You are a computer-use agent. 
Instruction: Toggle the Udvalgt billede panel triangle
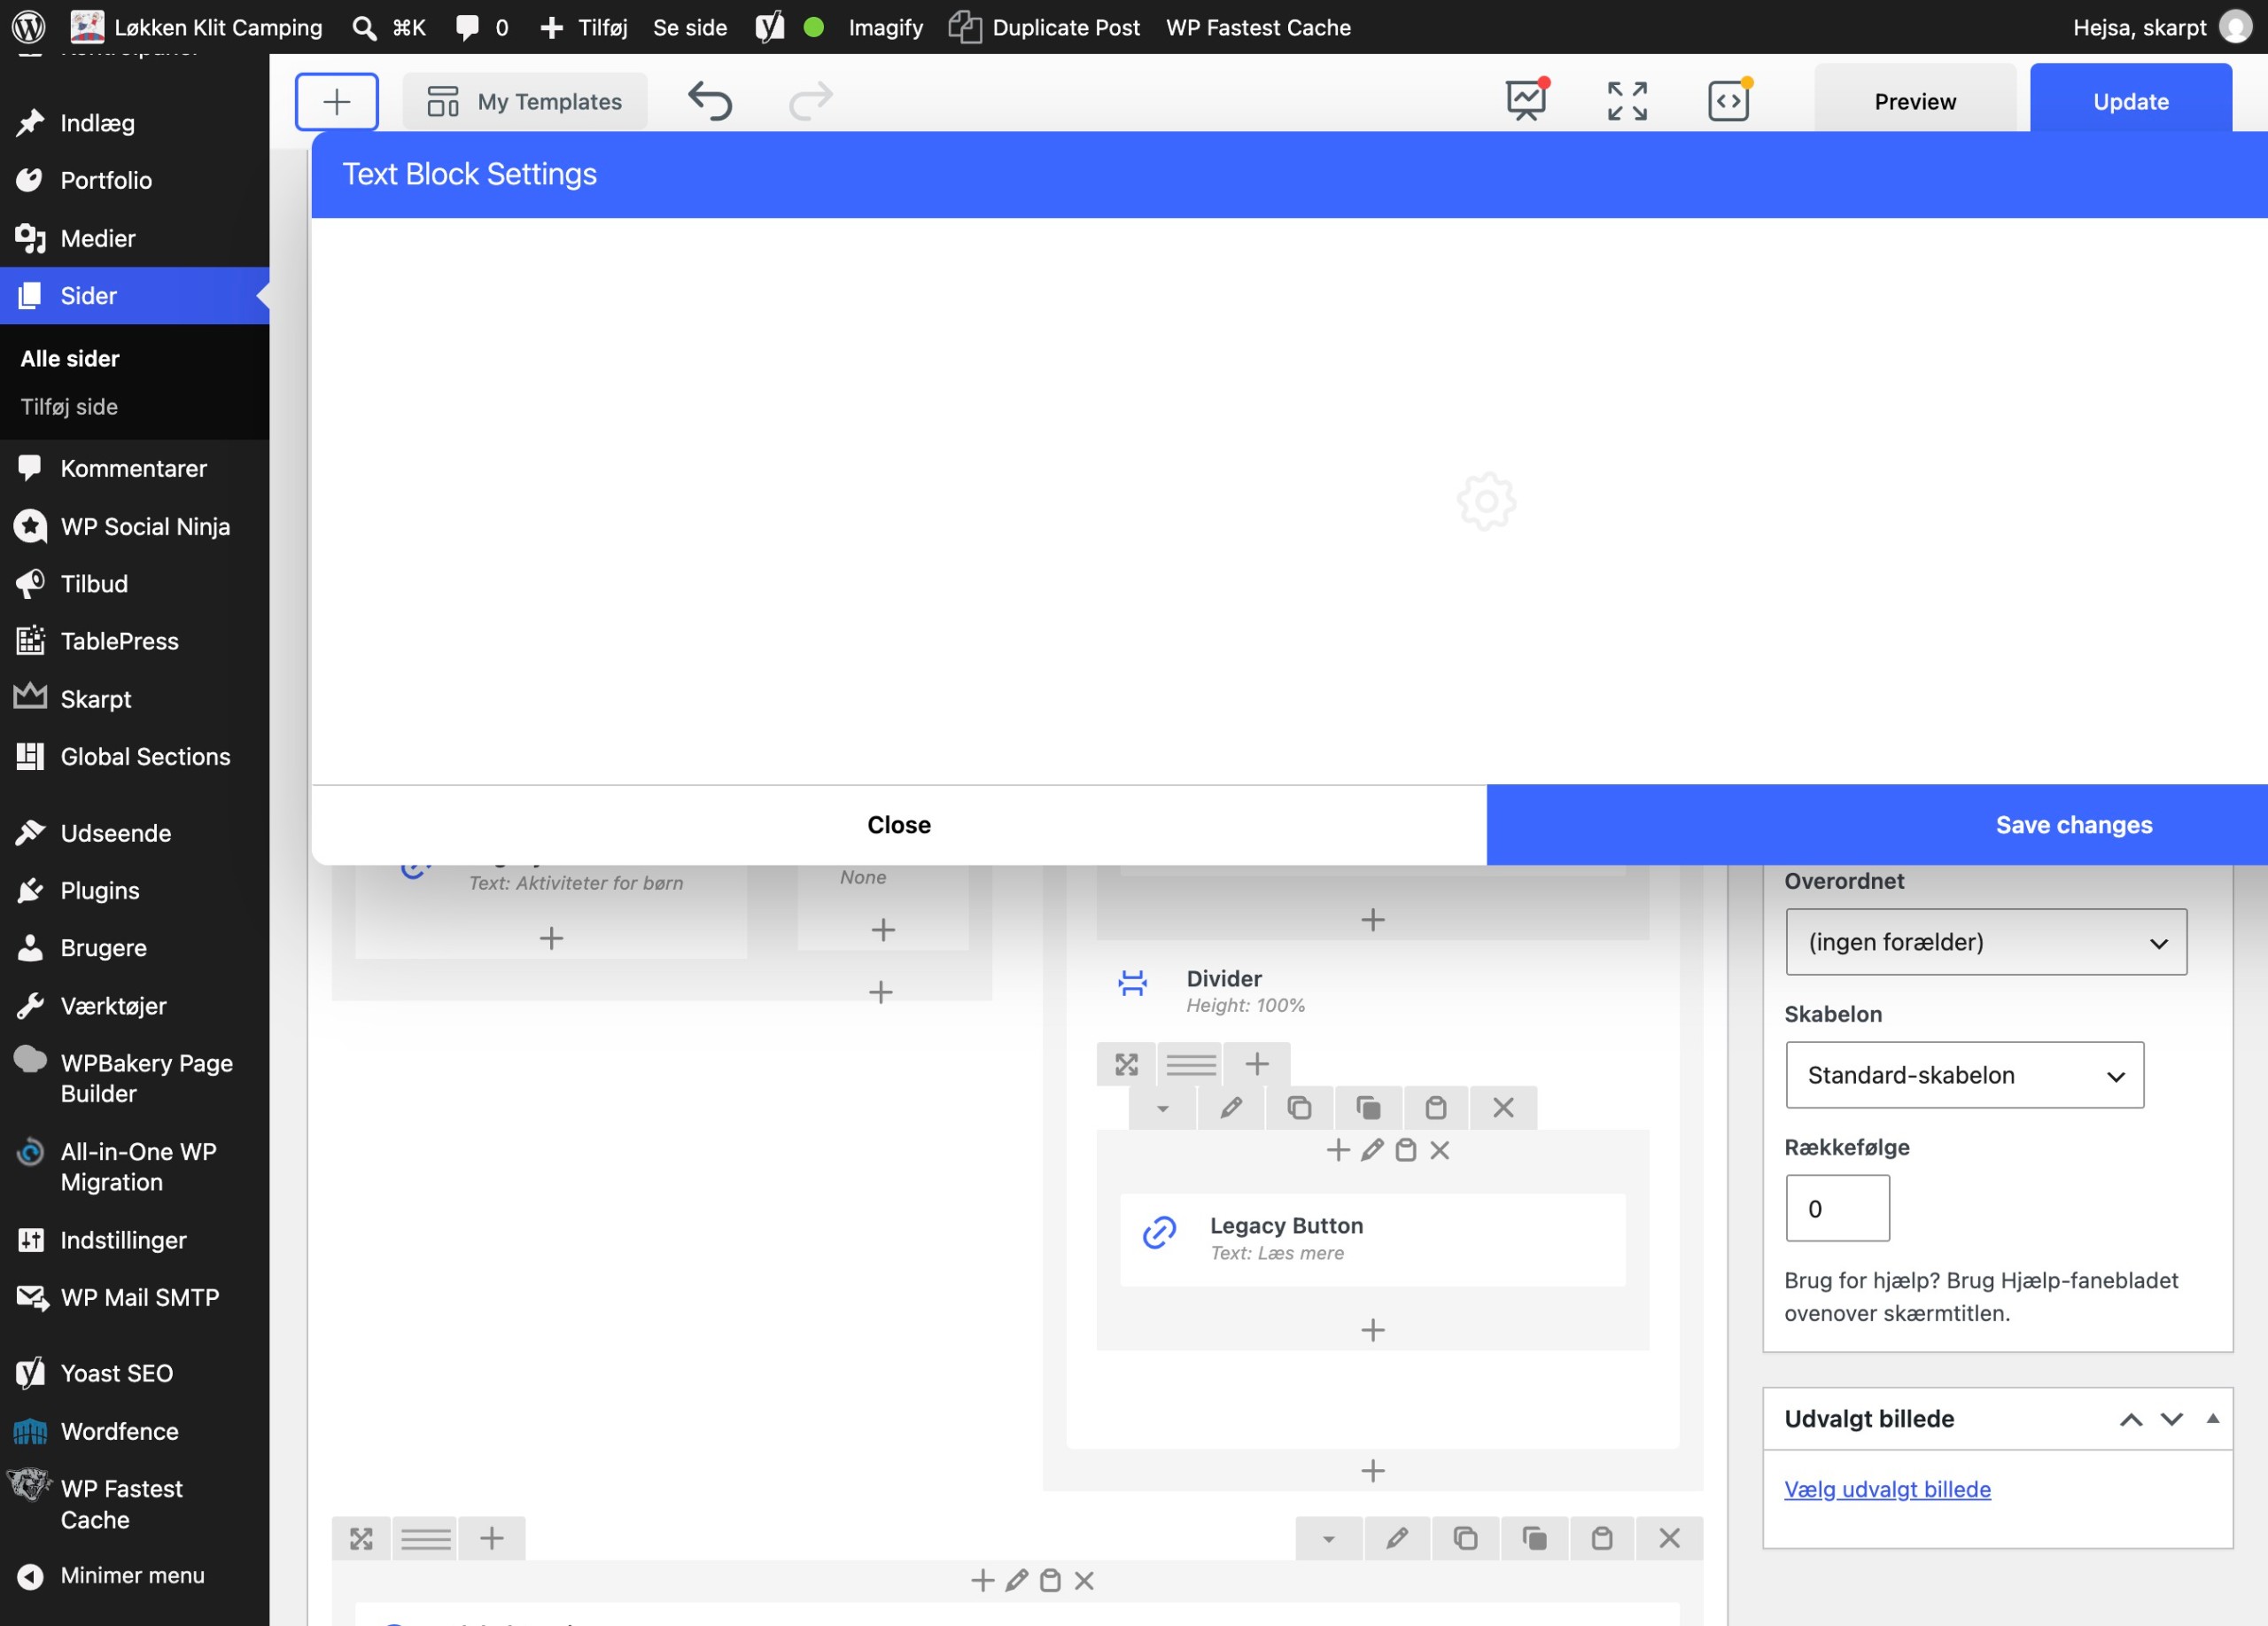tap(2213, 1418)
